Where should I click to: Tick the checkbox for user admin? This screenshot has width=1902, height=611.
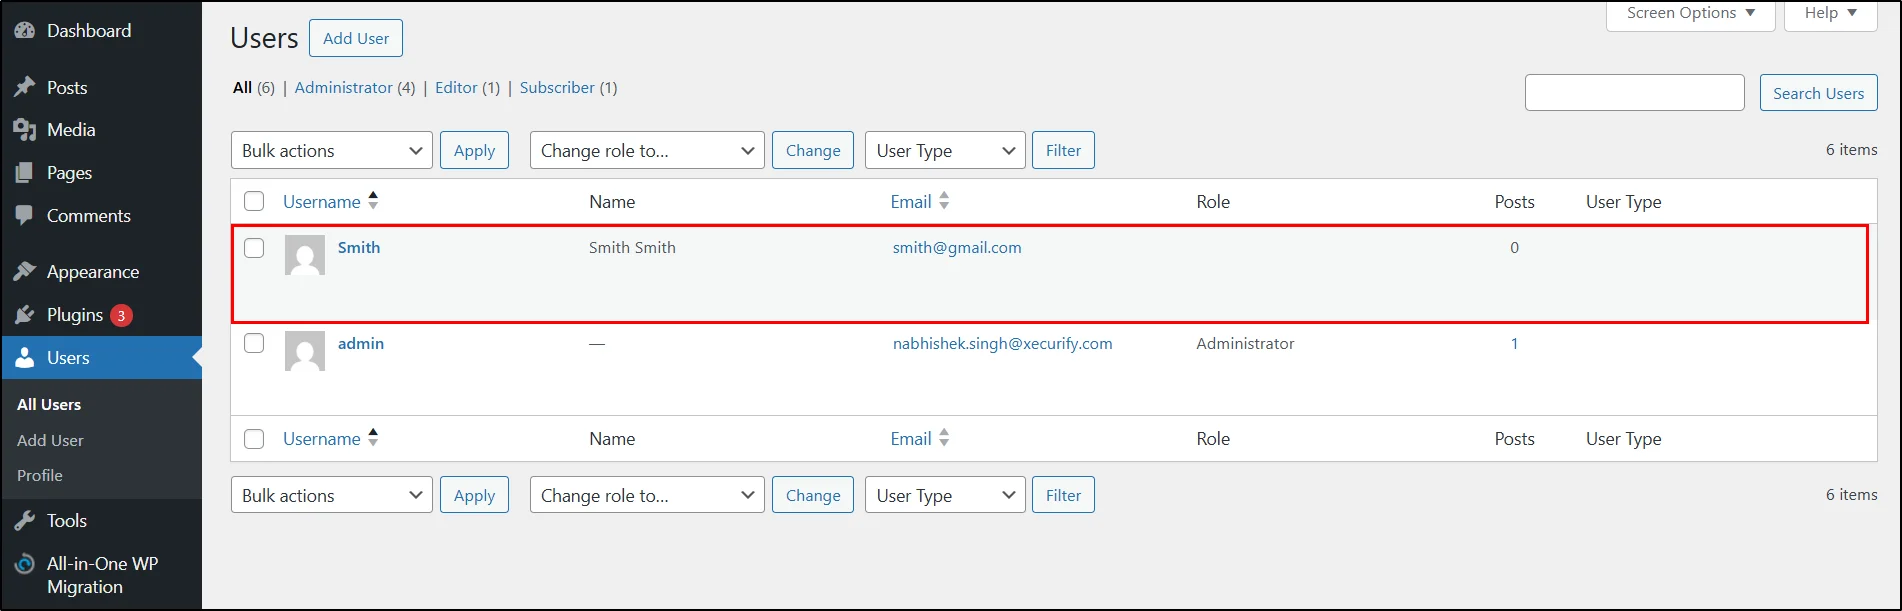254,344
